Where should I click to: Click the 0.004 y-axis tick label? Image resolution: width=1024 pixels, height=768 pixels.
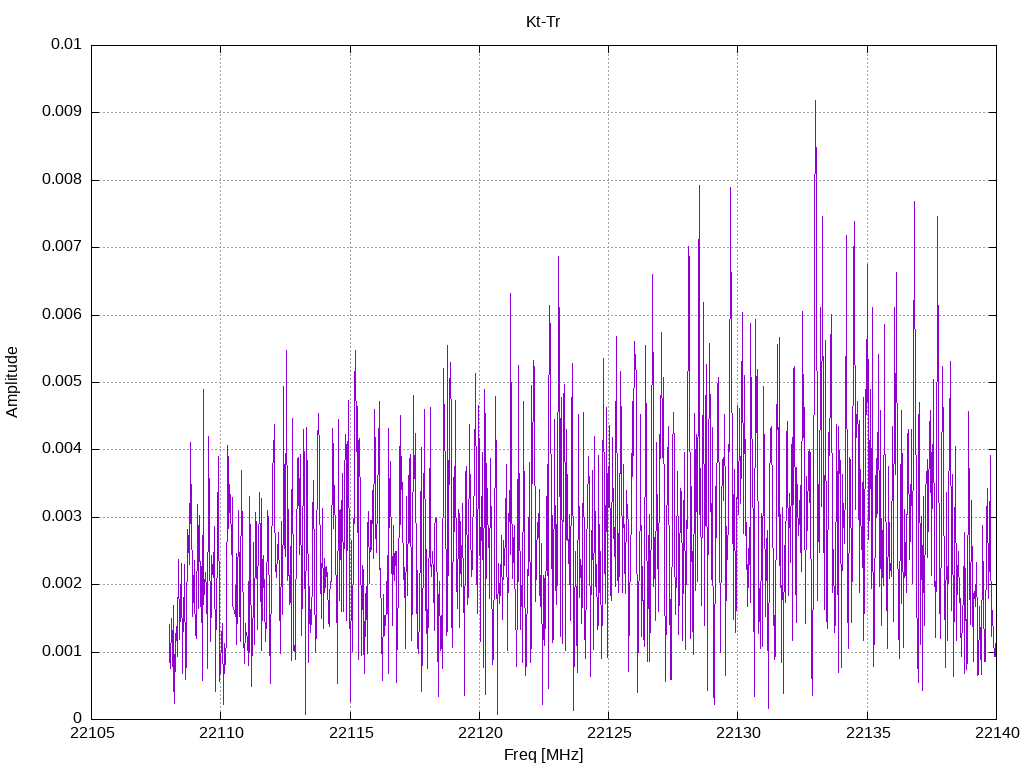[x=62, y=449]
